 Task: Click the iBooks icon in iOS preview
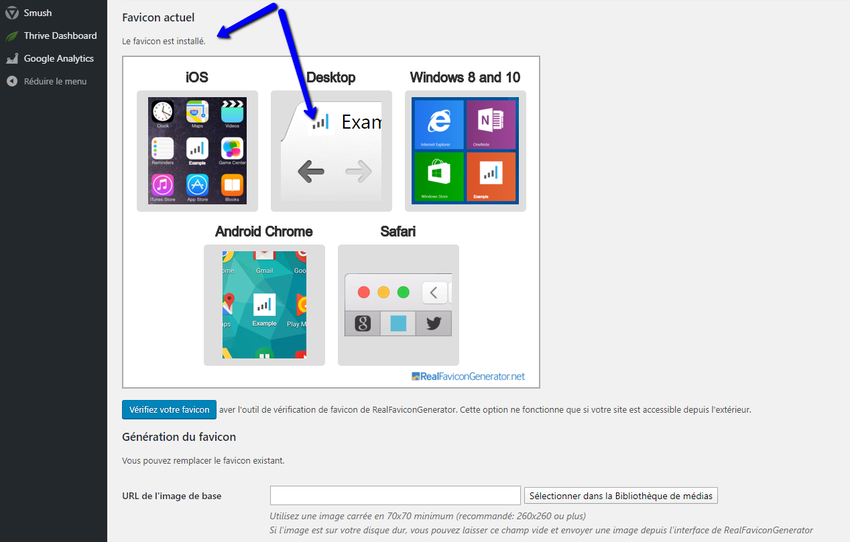tap(232, 185)
